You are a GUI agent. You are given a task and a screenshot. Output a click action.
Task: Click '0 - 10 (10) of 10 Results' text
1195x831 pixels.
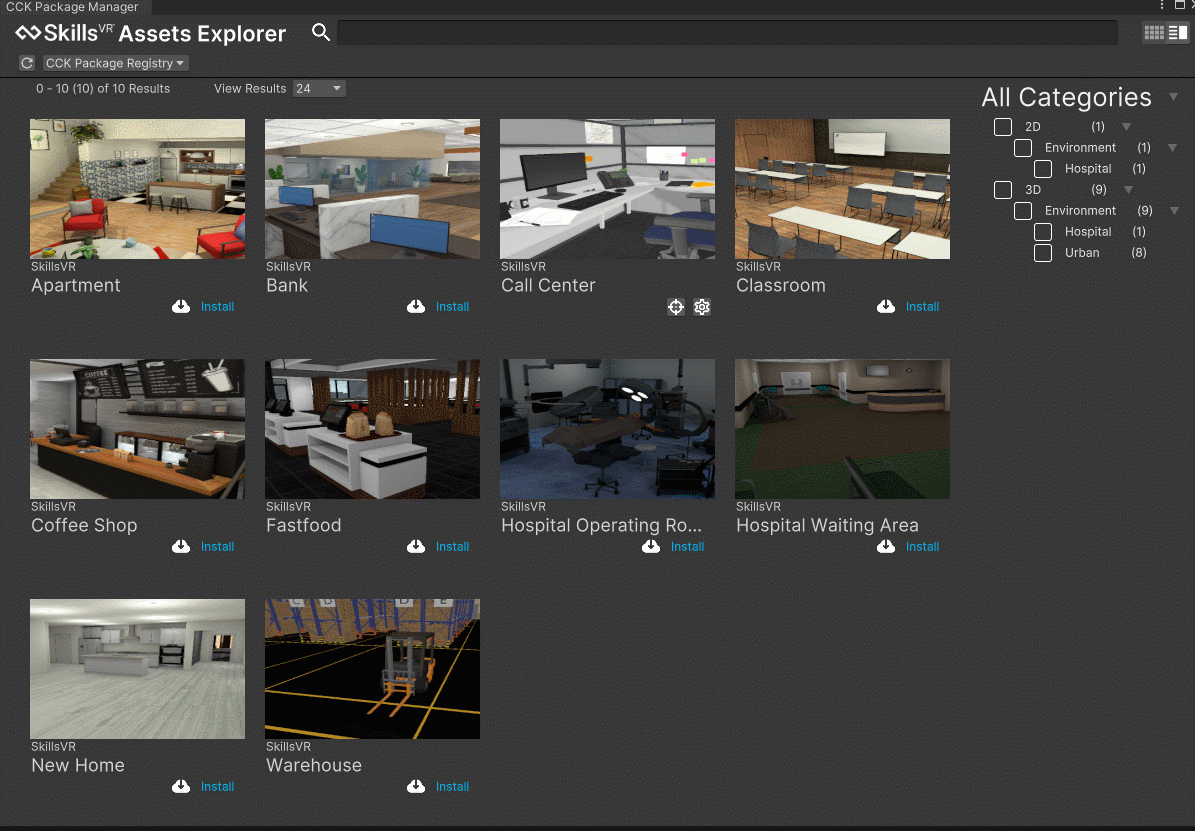[x=103, y=88]
